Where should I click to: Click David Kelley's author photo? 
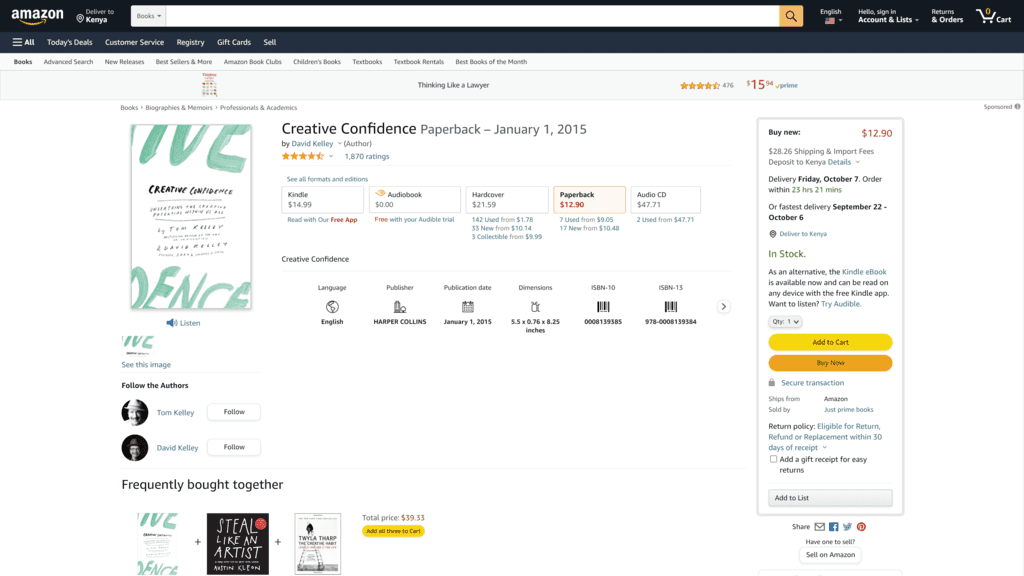point(135,447)
